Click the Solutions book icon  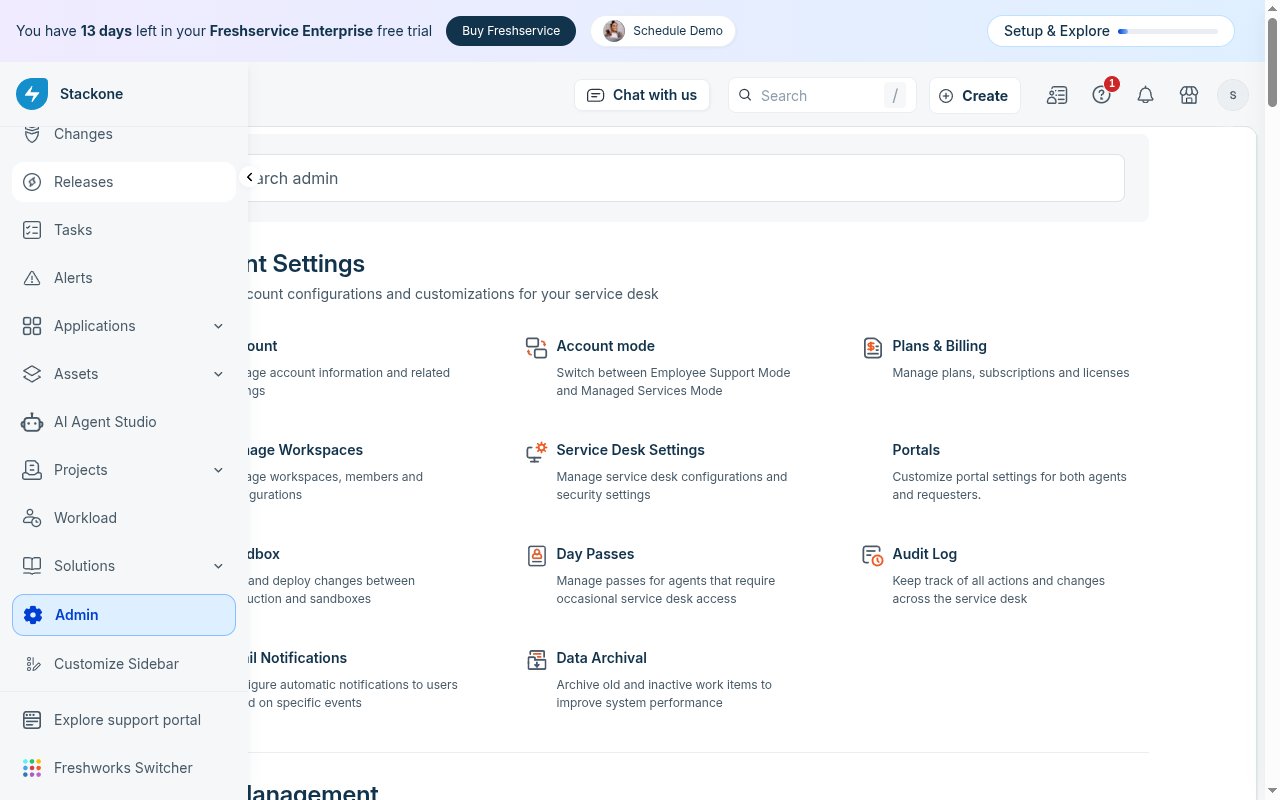pyautogui.click(x=32, y=566)
